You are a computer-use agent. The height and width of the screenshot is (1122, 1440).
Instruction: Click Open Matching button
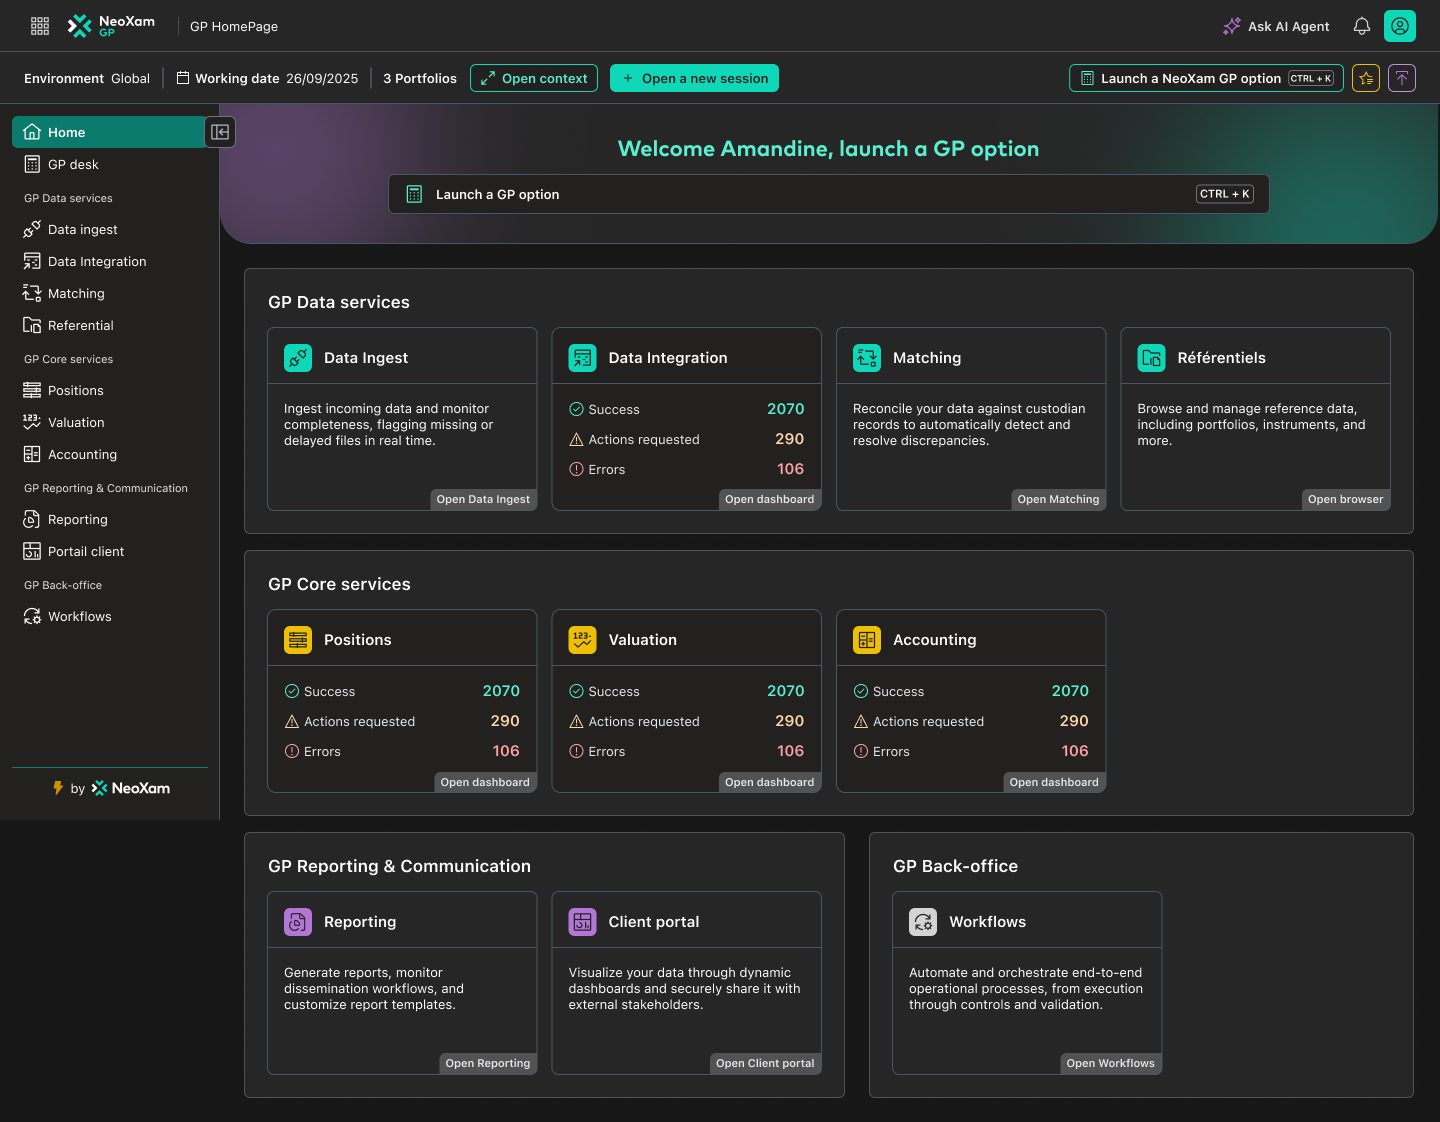[x=1058, y=499]
